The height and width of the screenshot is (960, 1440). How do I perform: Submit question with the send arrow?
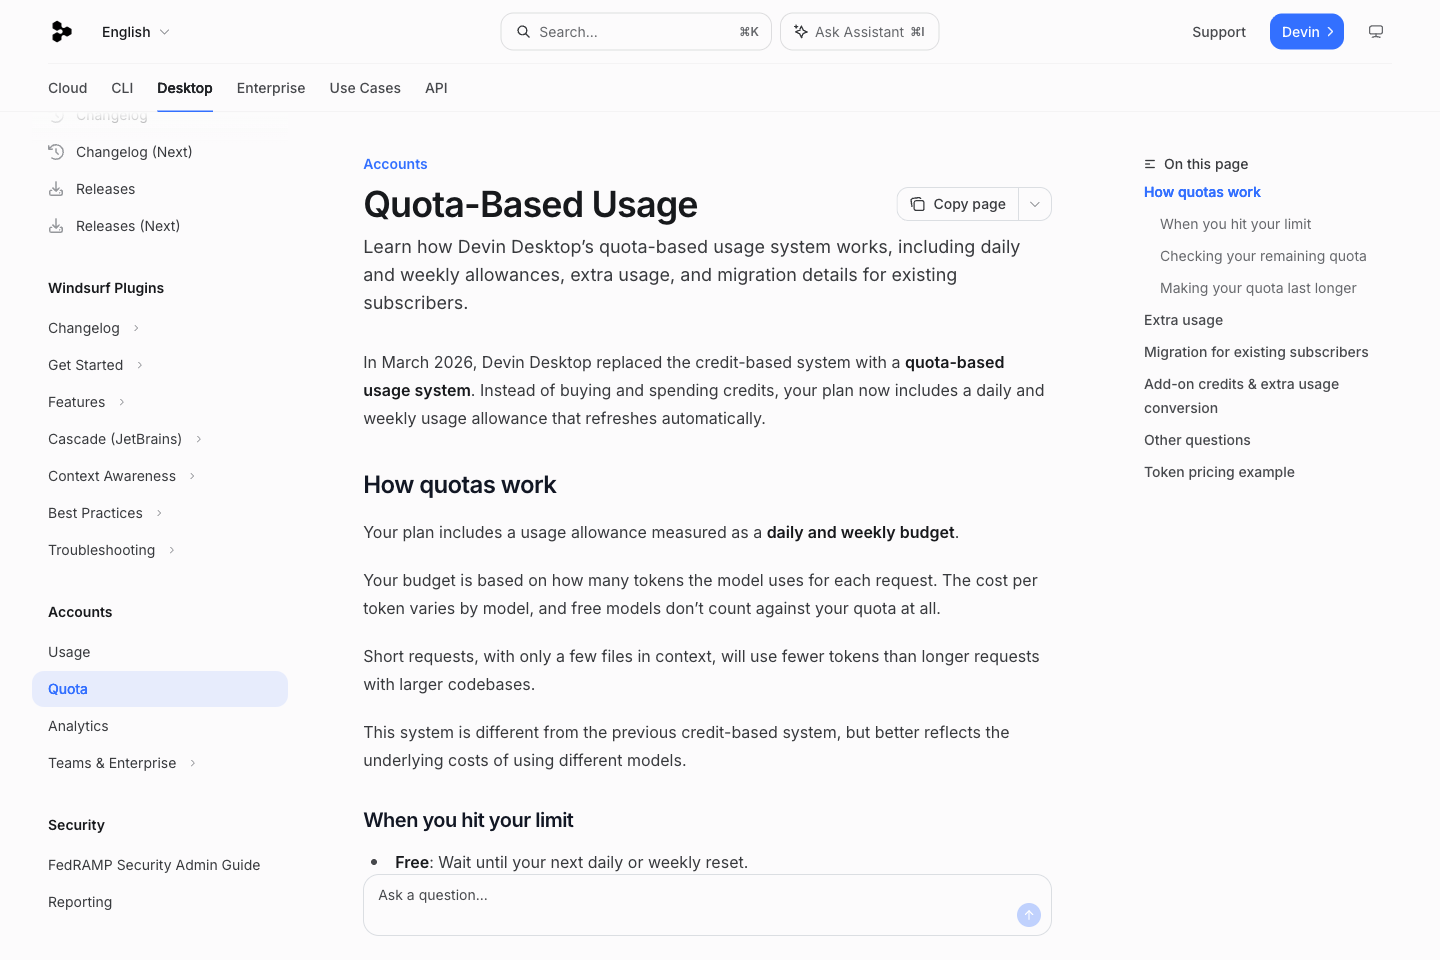coord(1029,915)
